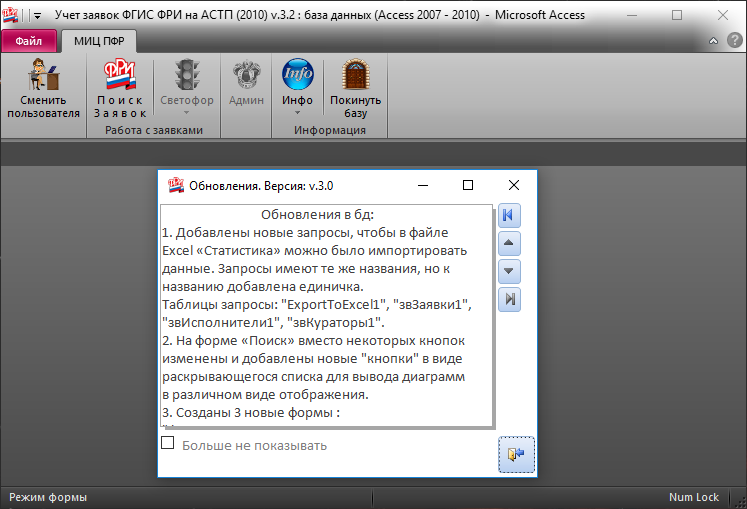Screen dimensions: 747x509
Task: Click the Сменить пользователя icon
Action: click(x=43, y=77)
